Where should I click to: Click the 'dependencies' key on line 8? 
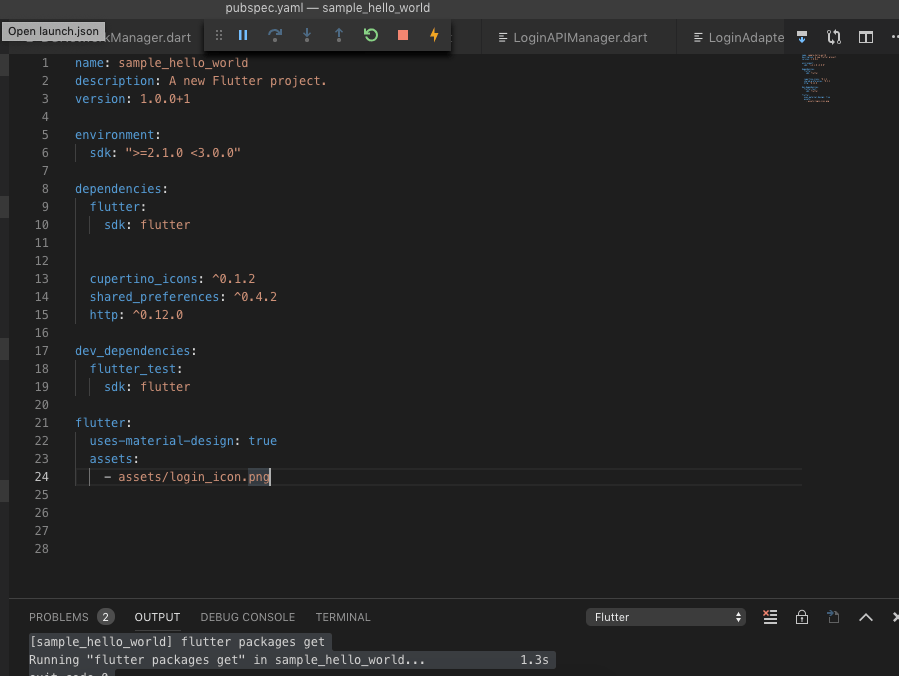pyautogui.click(x=118, y=189)
